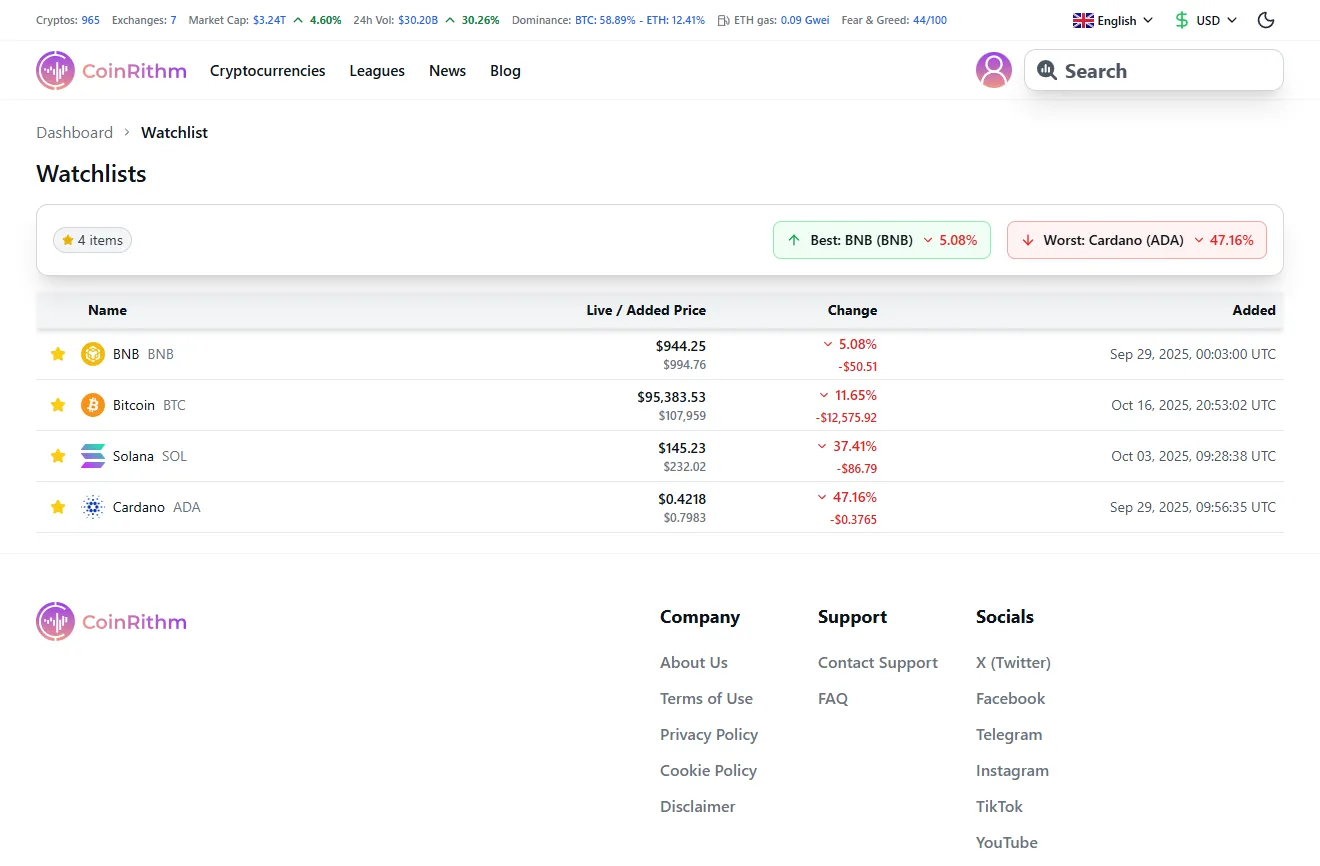The width and height of the screenshot is (1320, 866).
Task: Click the user profile avatar
Action: [x=994, y=70]
